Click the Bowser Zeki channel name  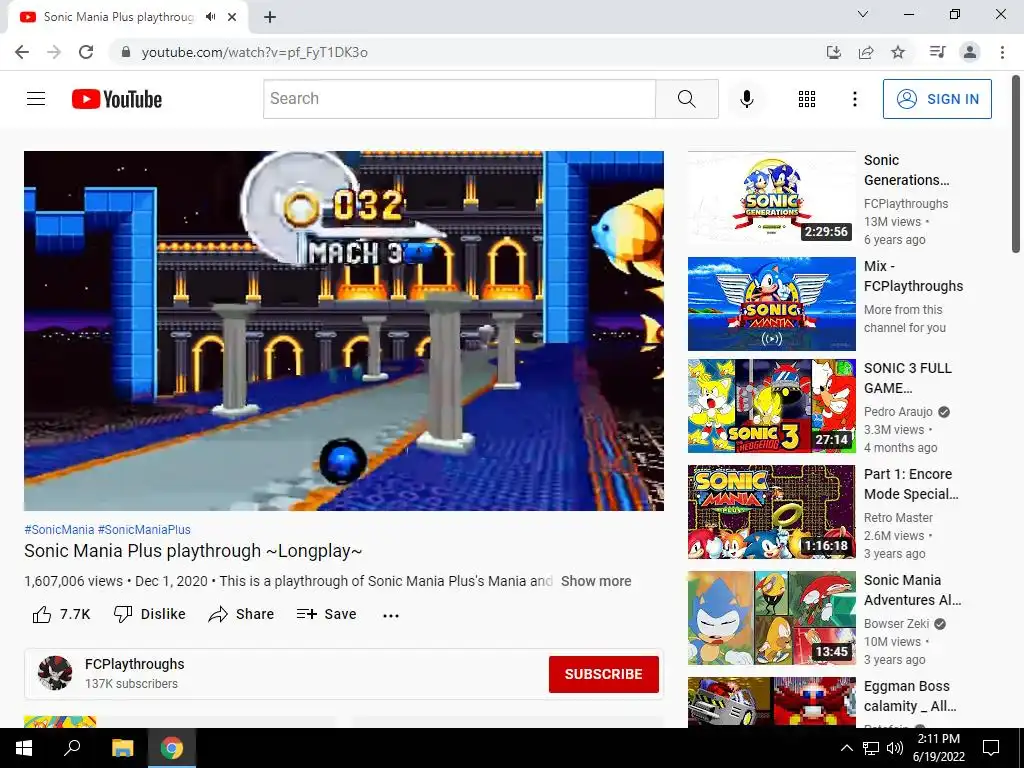(896, 624)
